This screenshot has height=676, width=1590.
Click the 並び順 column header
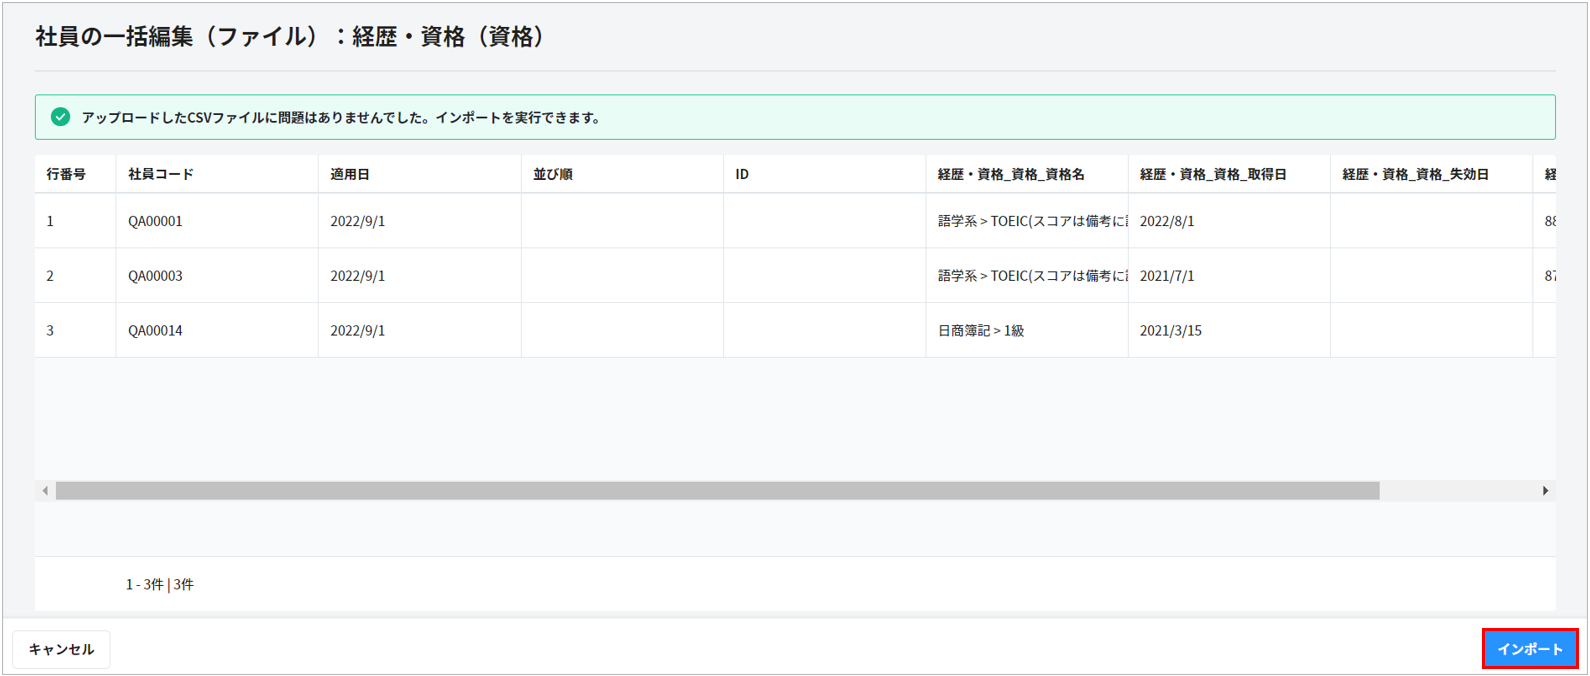553,174
